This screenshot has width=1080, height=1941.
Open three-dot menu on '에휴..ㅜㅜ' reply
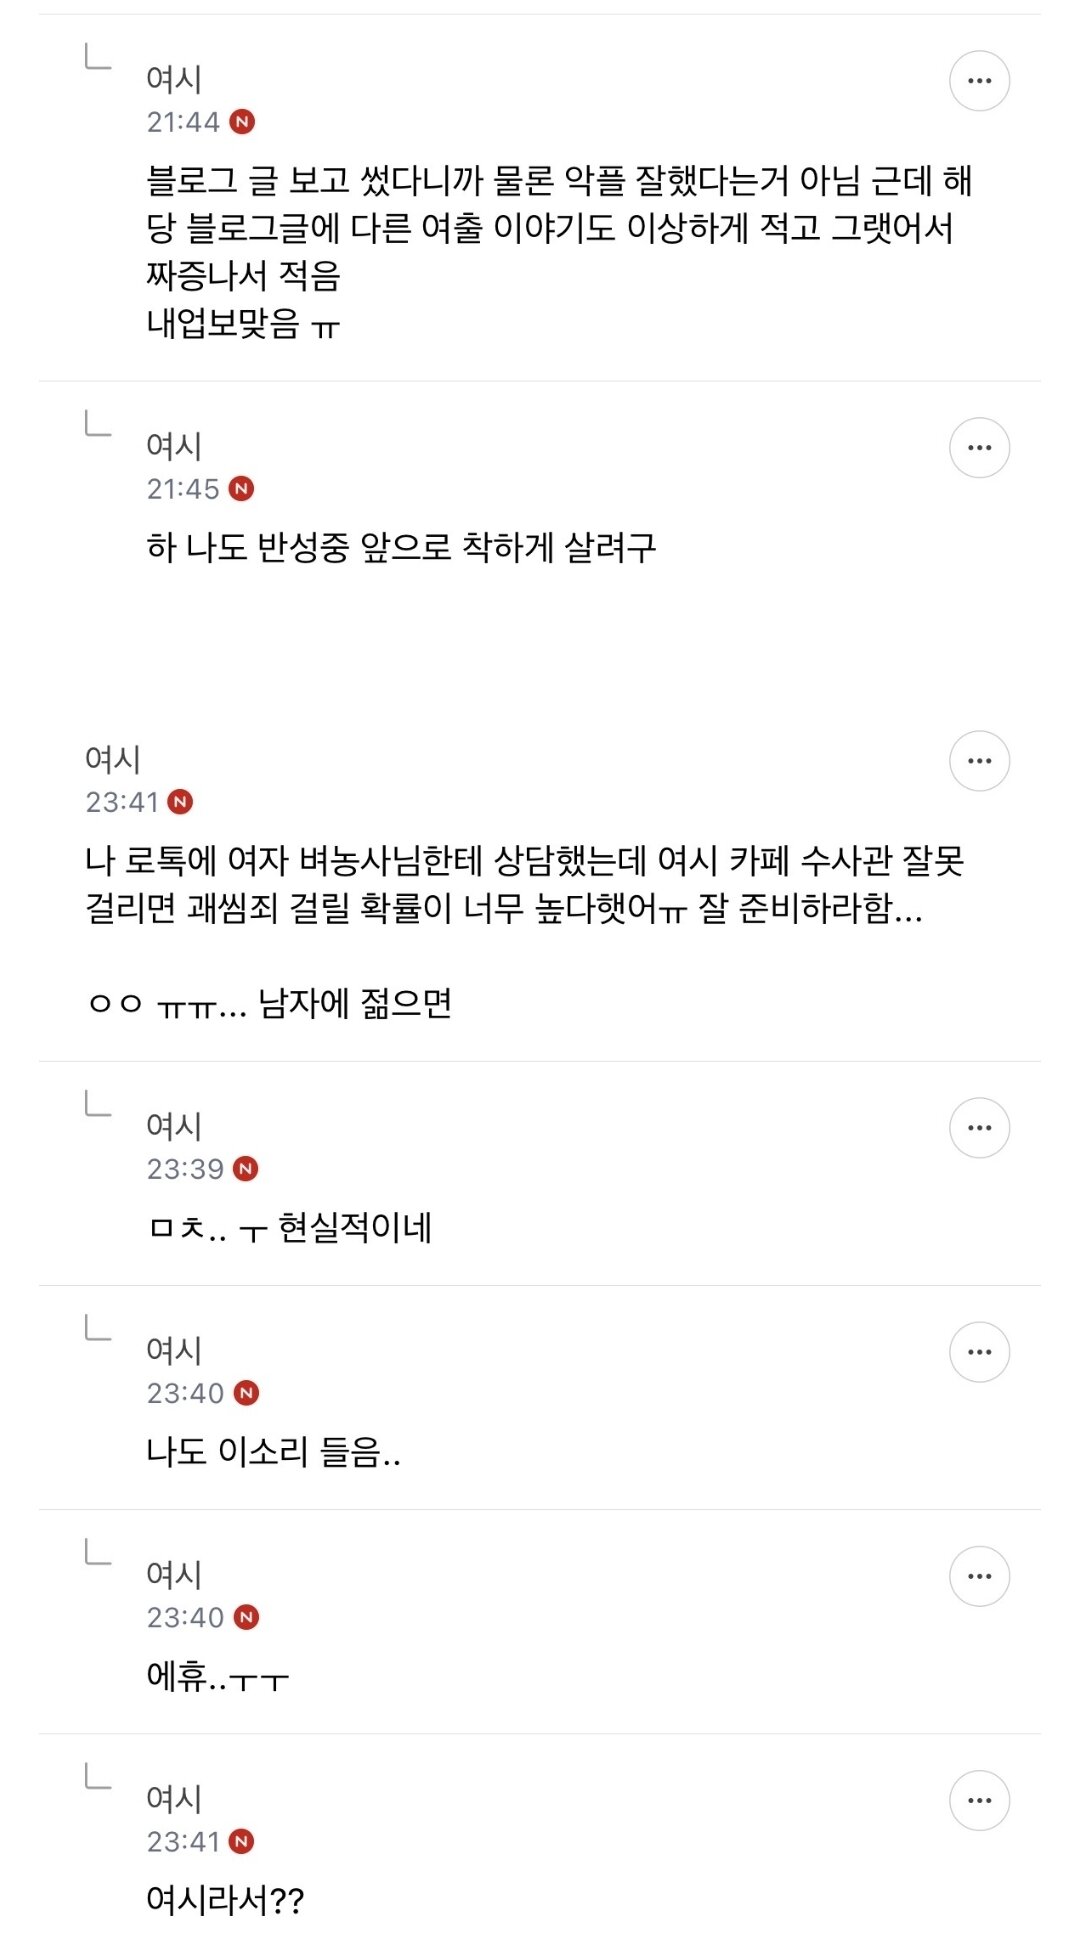(979, 1576)
